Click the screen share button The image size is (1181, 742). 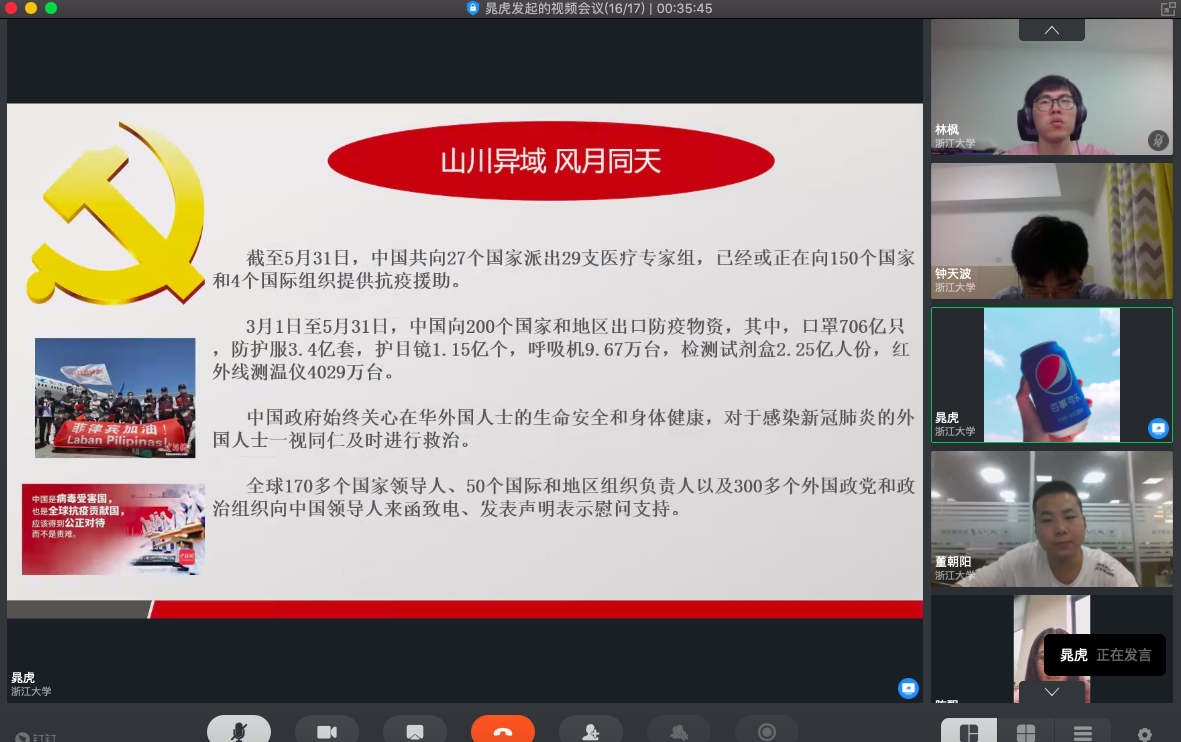[x=414, y=731]
